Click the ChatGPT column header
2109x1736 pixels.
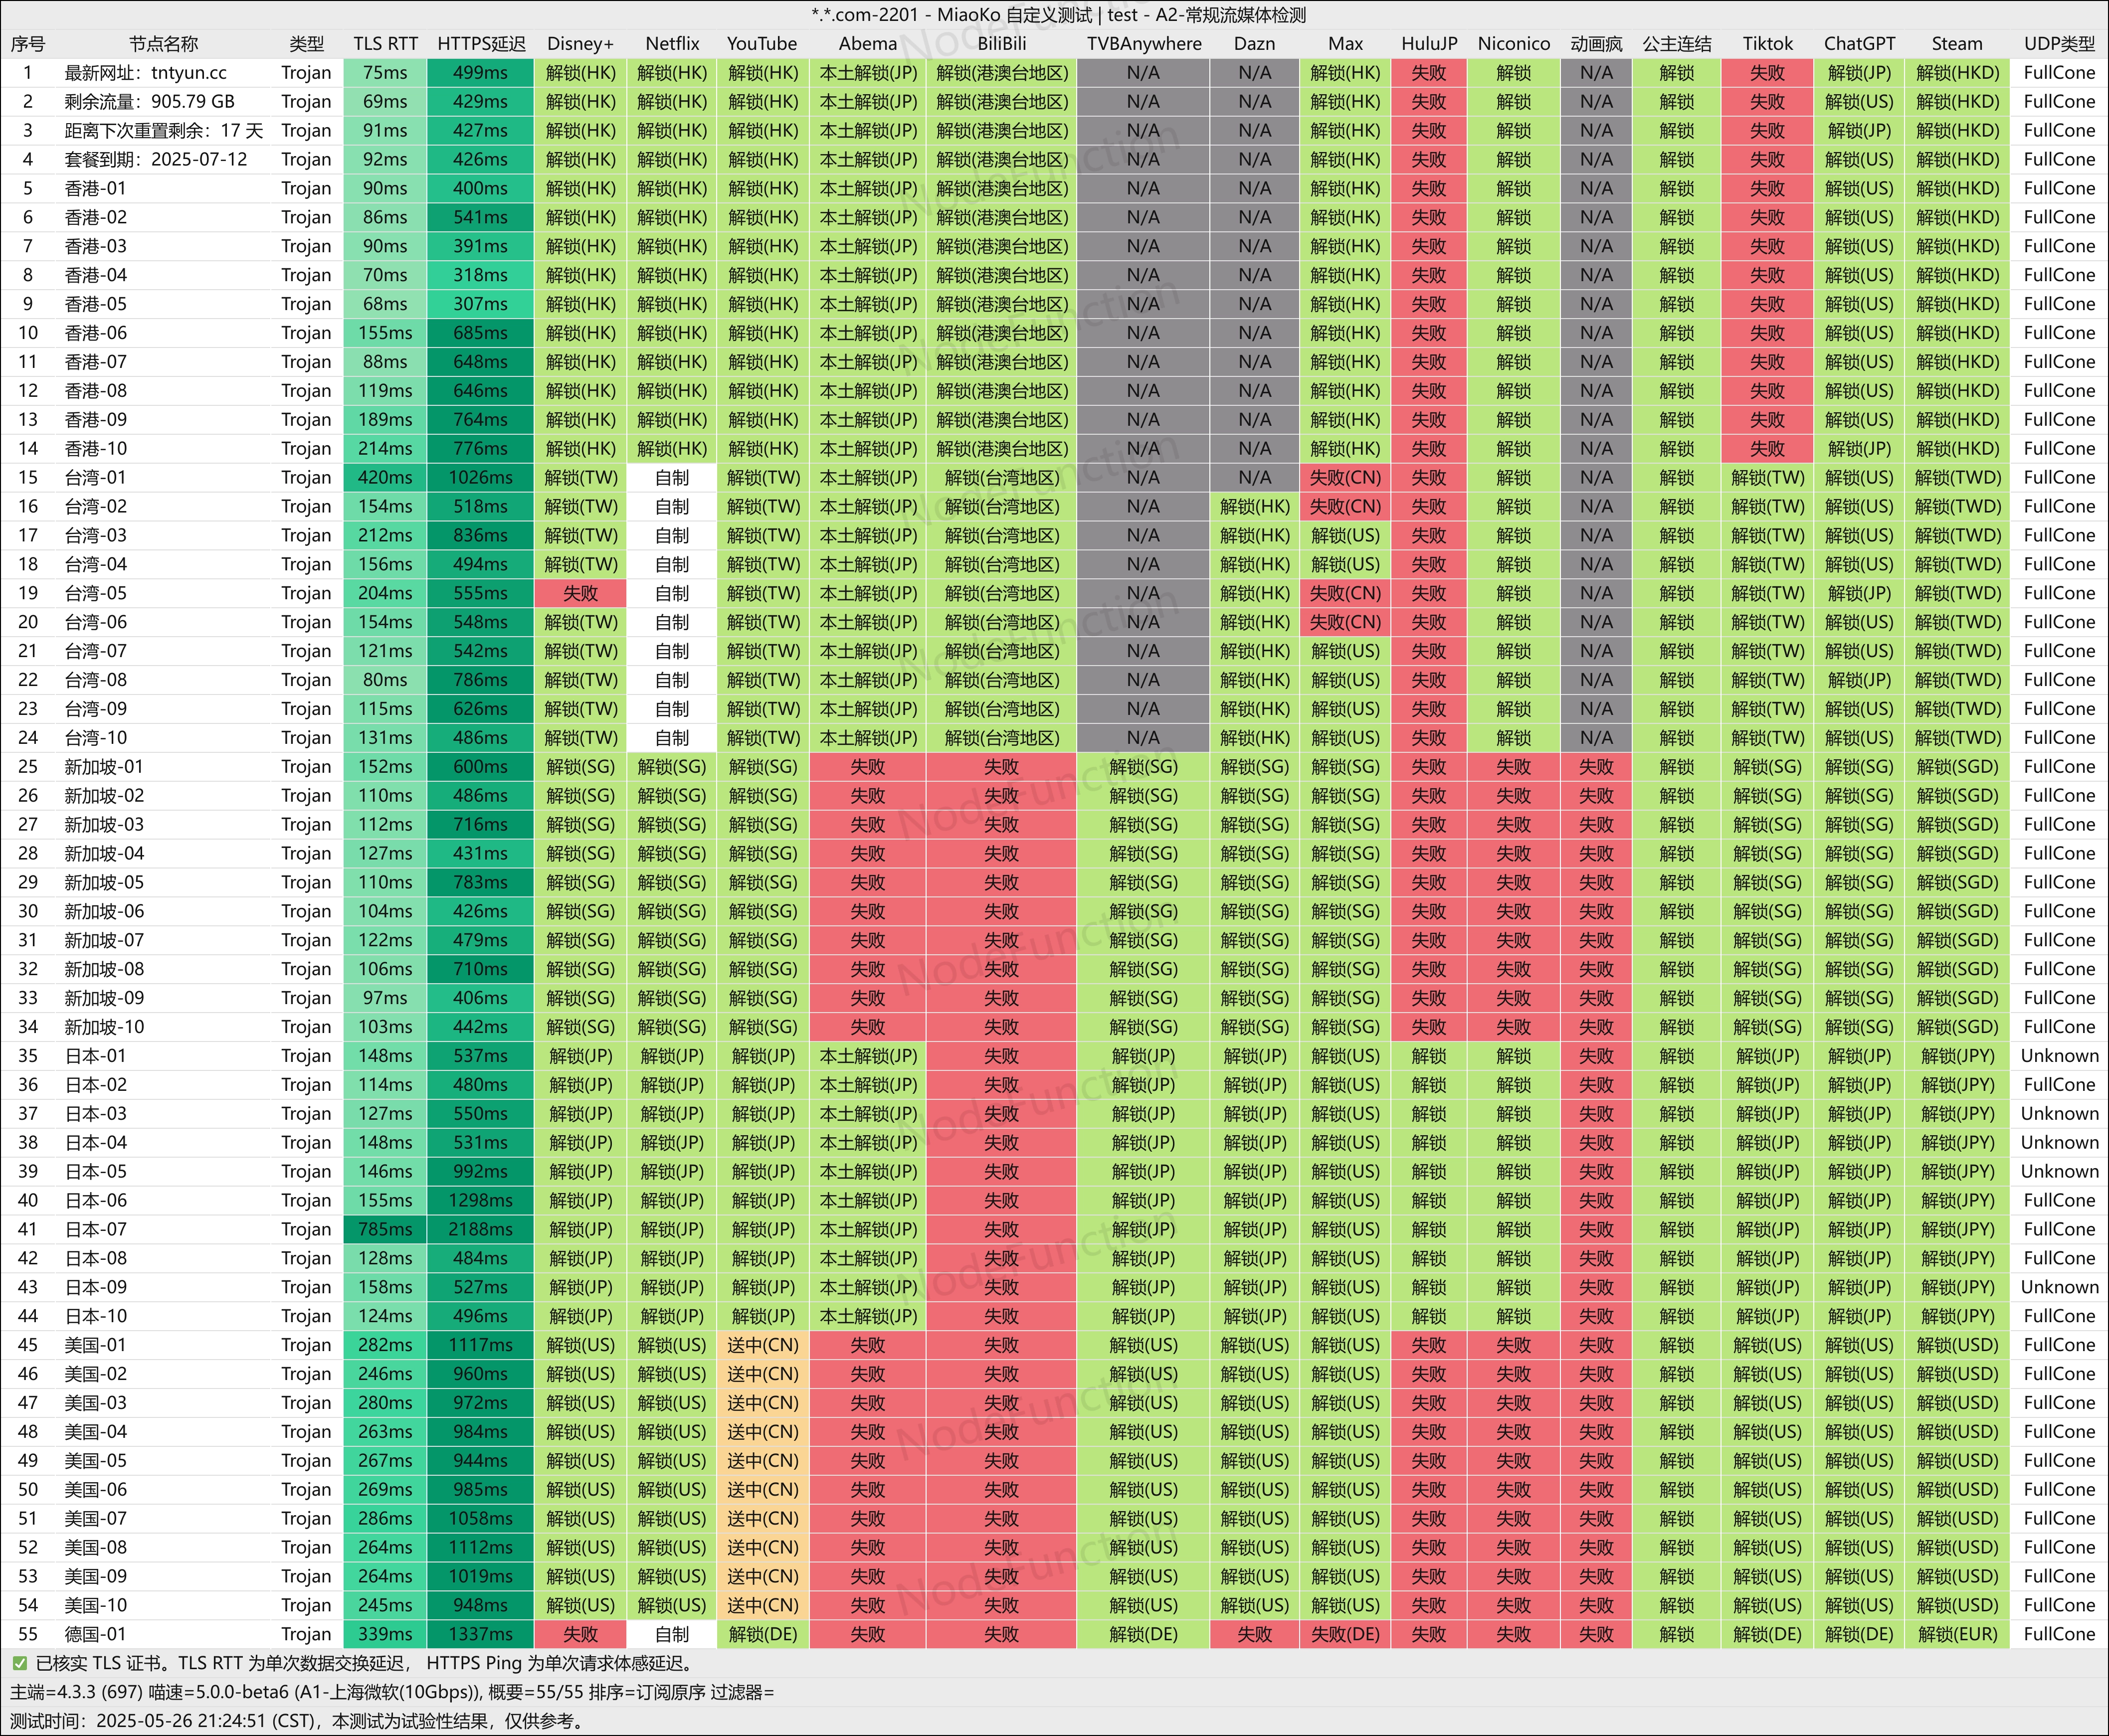point(1859,44)
